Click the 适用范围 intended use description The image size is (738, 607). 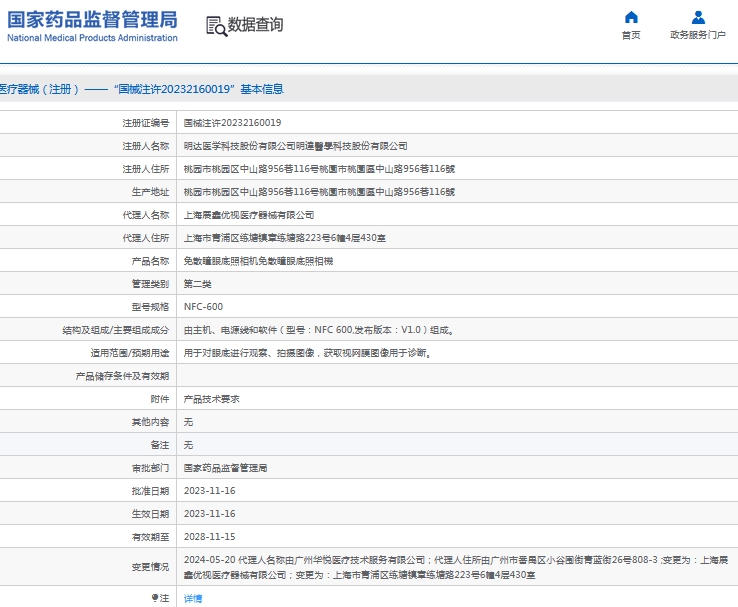308,353
